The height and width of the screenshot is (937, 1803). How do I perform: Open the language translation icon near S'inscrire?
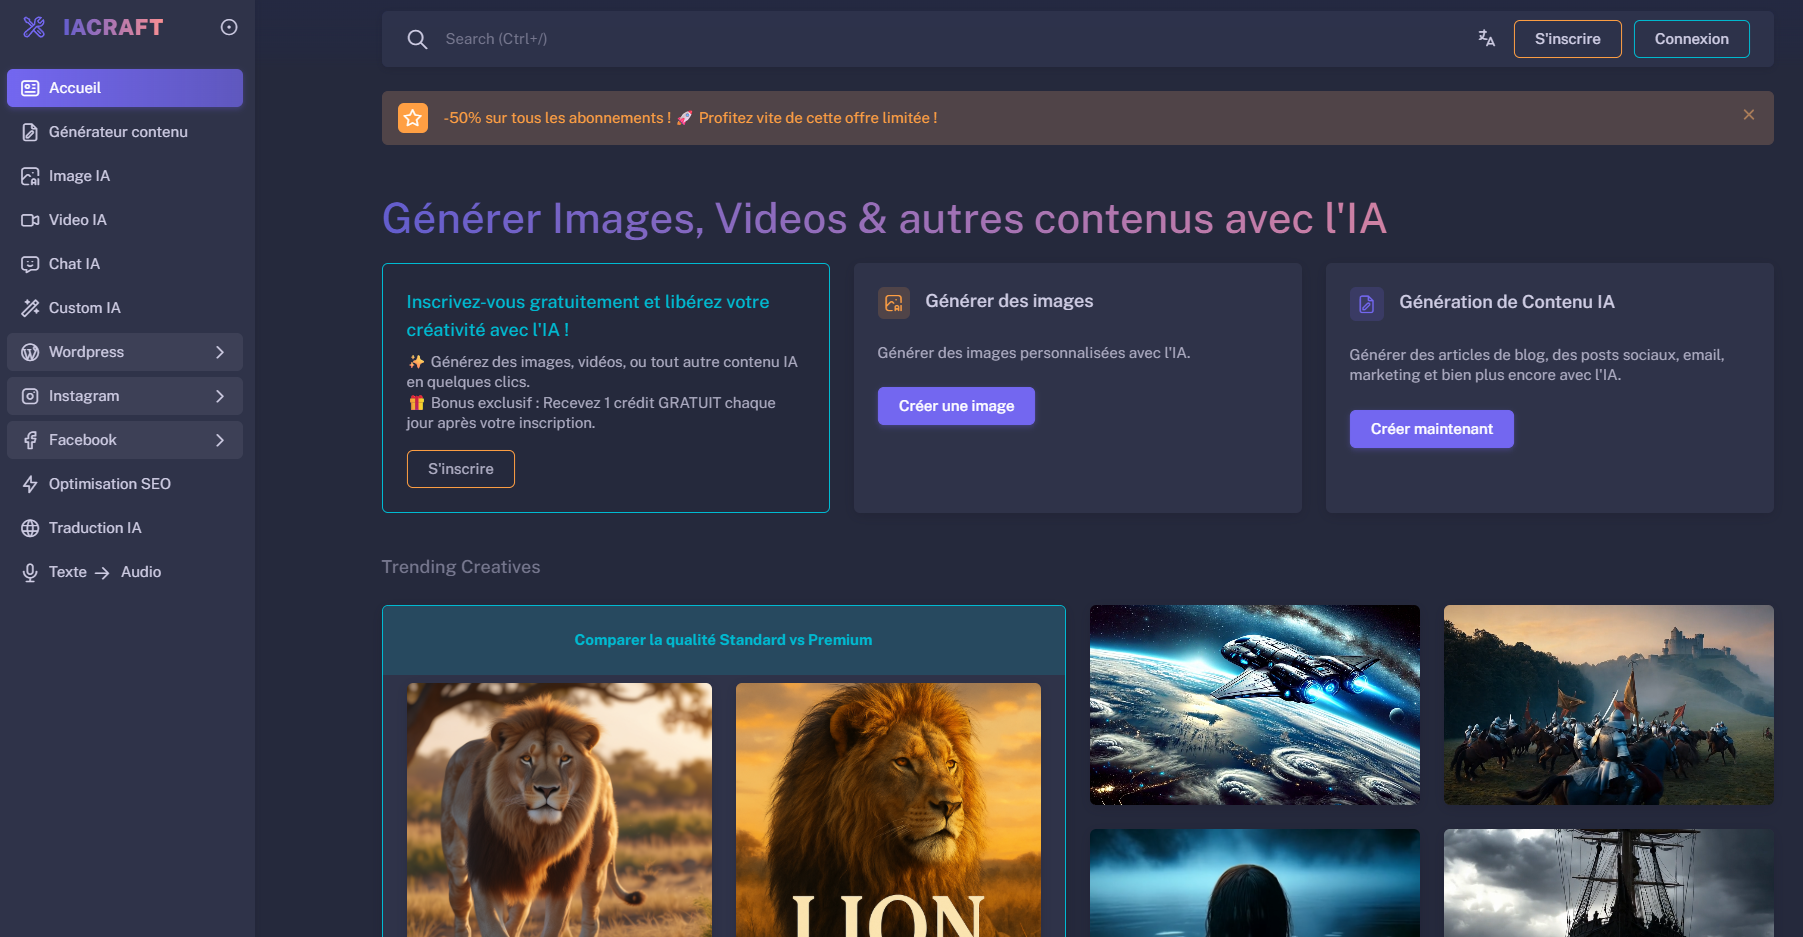1486,38
